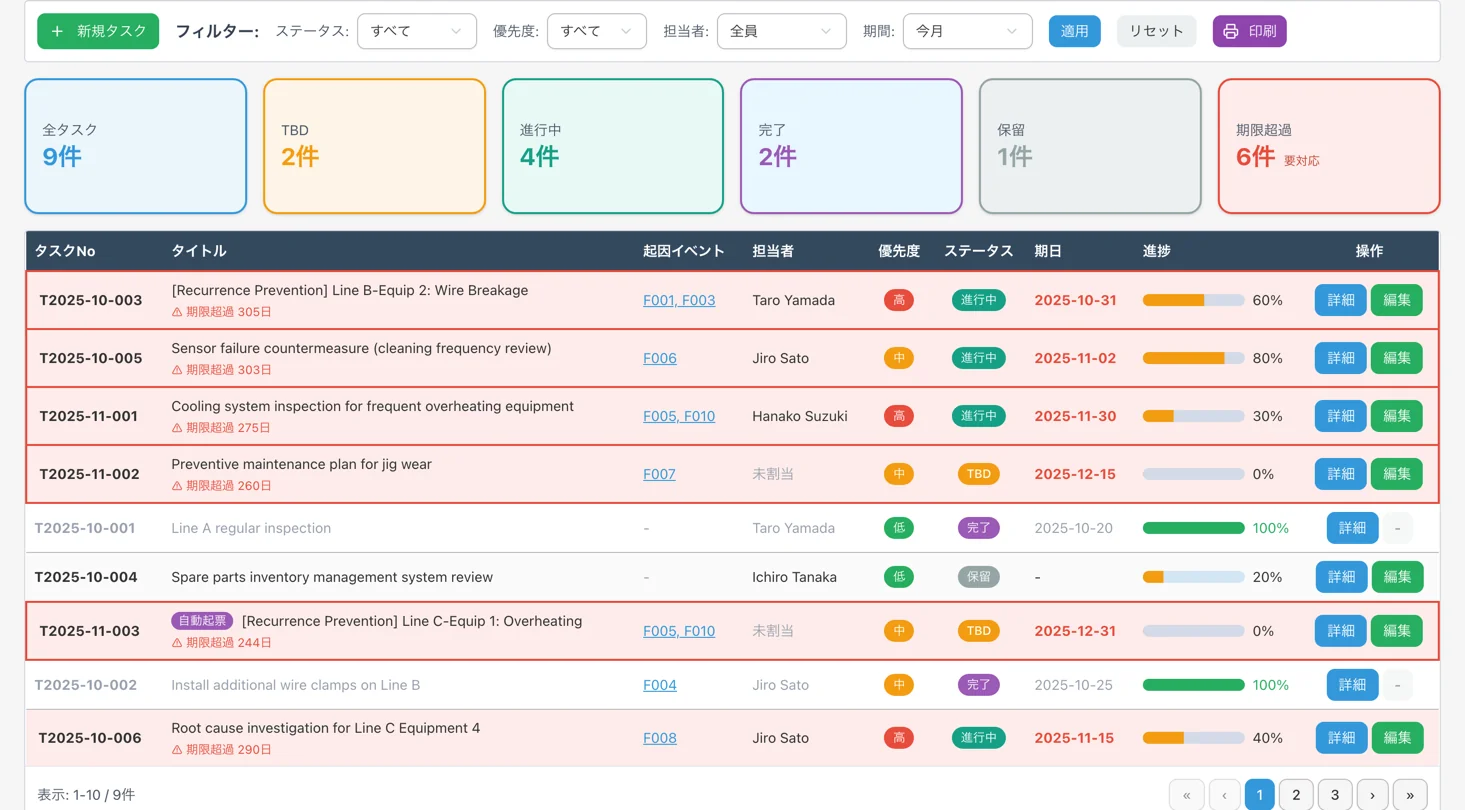Open F005, F010 link in T2025-11-003 row
Image resolution: width=1465 pixels, height=810 pixels.
click(679, 631)
